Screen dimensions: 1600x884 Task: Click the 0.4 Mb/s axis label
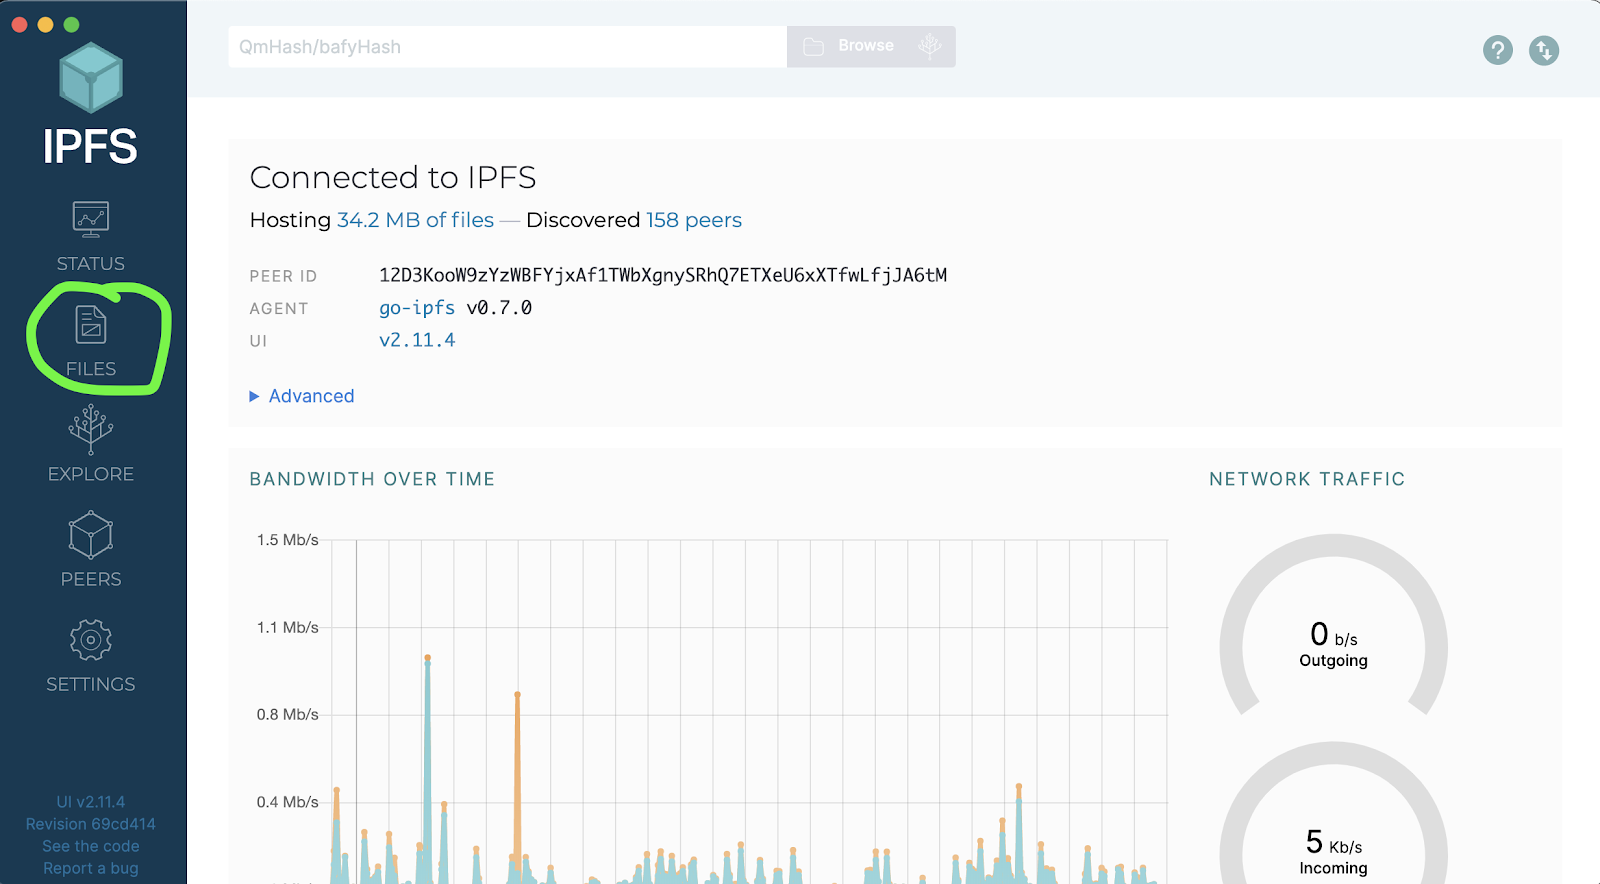288,802
